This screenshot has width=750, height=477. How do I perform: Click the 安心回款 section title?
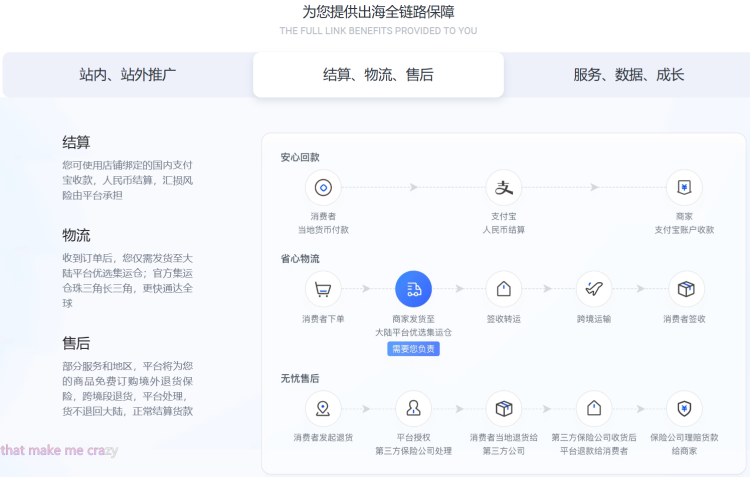pos(300,157)
